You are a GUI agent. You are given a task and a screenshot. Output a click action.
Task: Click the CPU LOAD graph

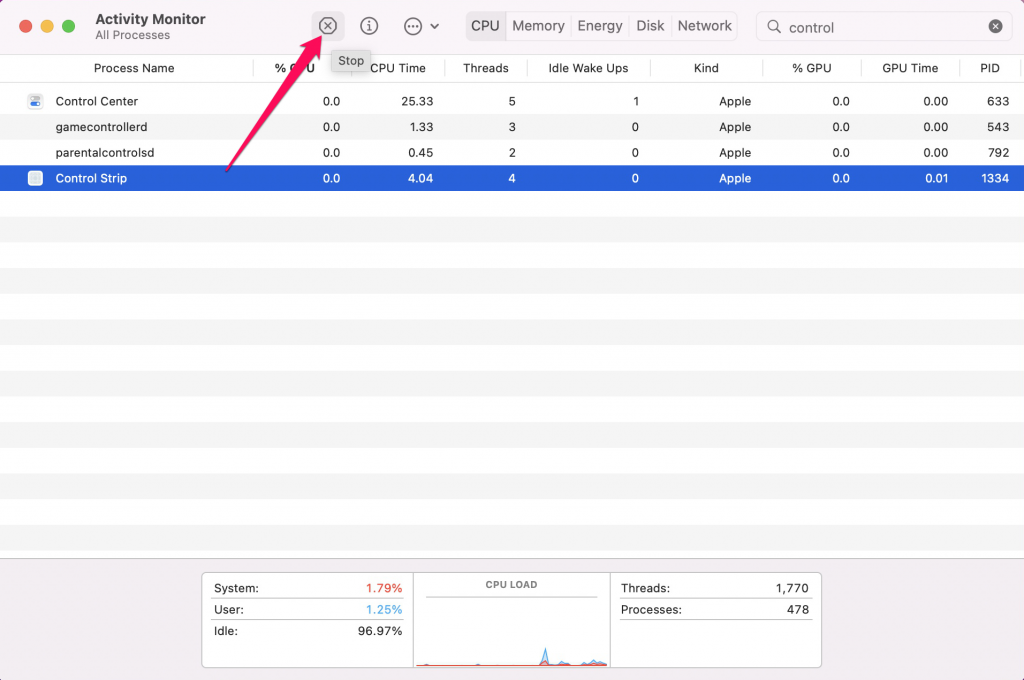(511, 630)
